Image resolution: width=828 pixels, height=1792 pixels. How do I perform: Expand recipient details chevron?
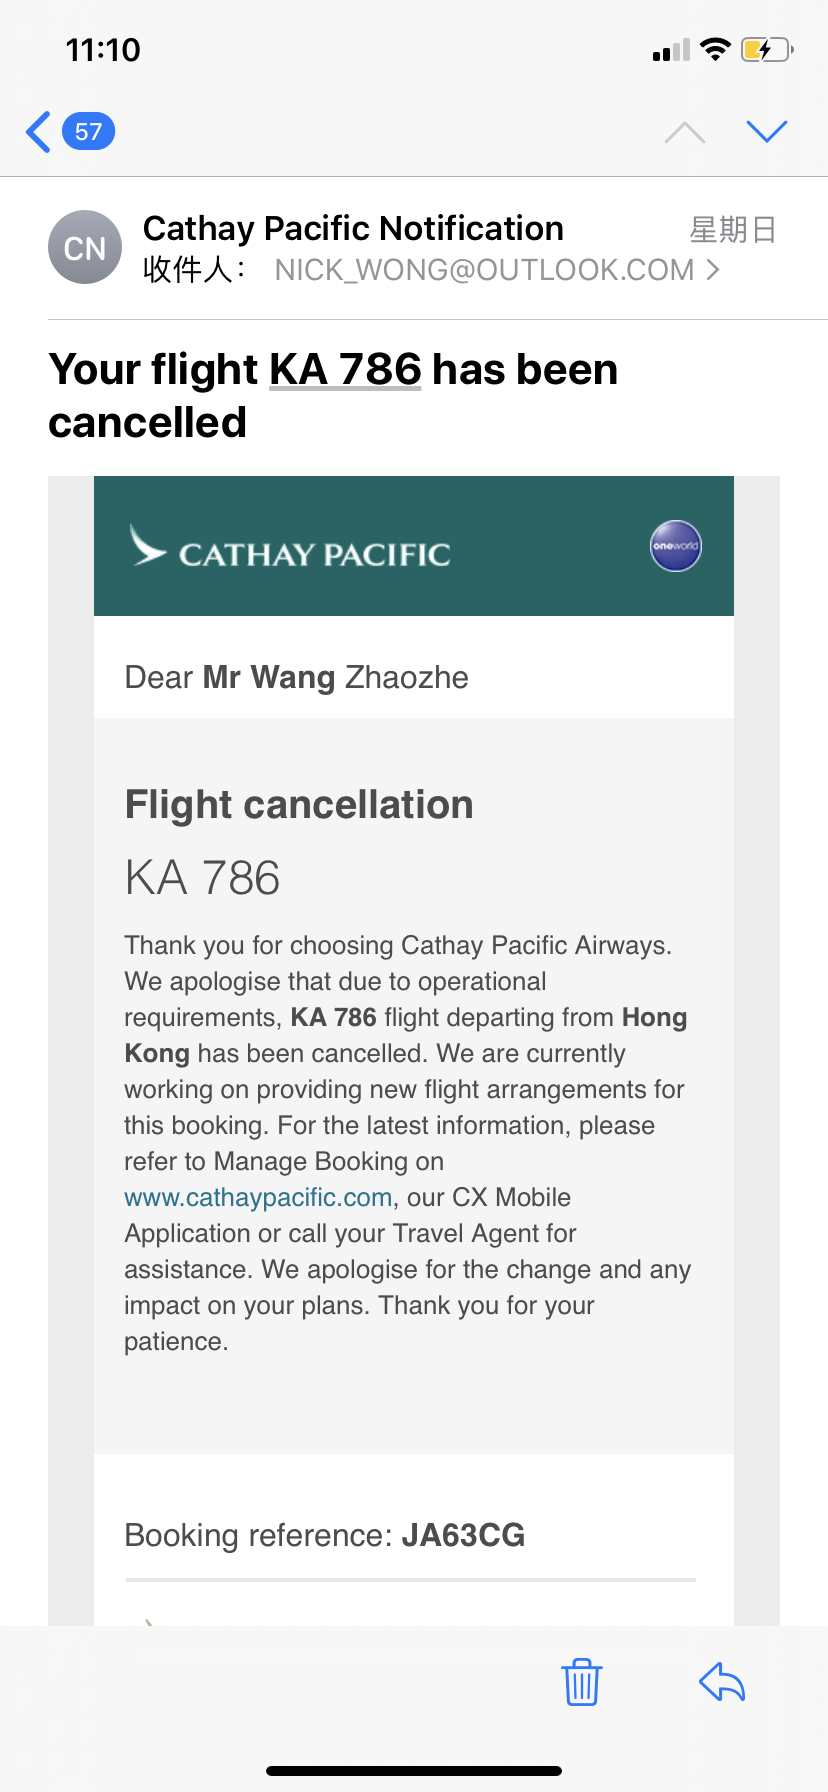point(713,269)
